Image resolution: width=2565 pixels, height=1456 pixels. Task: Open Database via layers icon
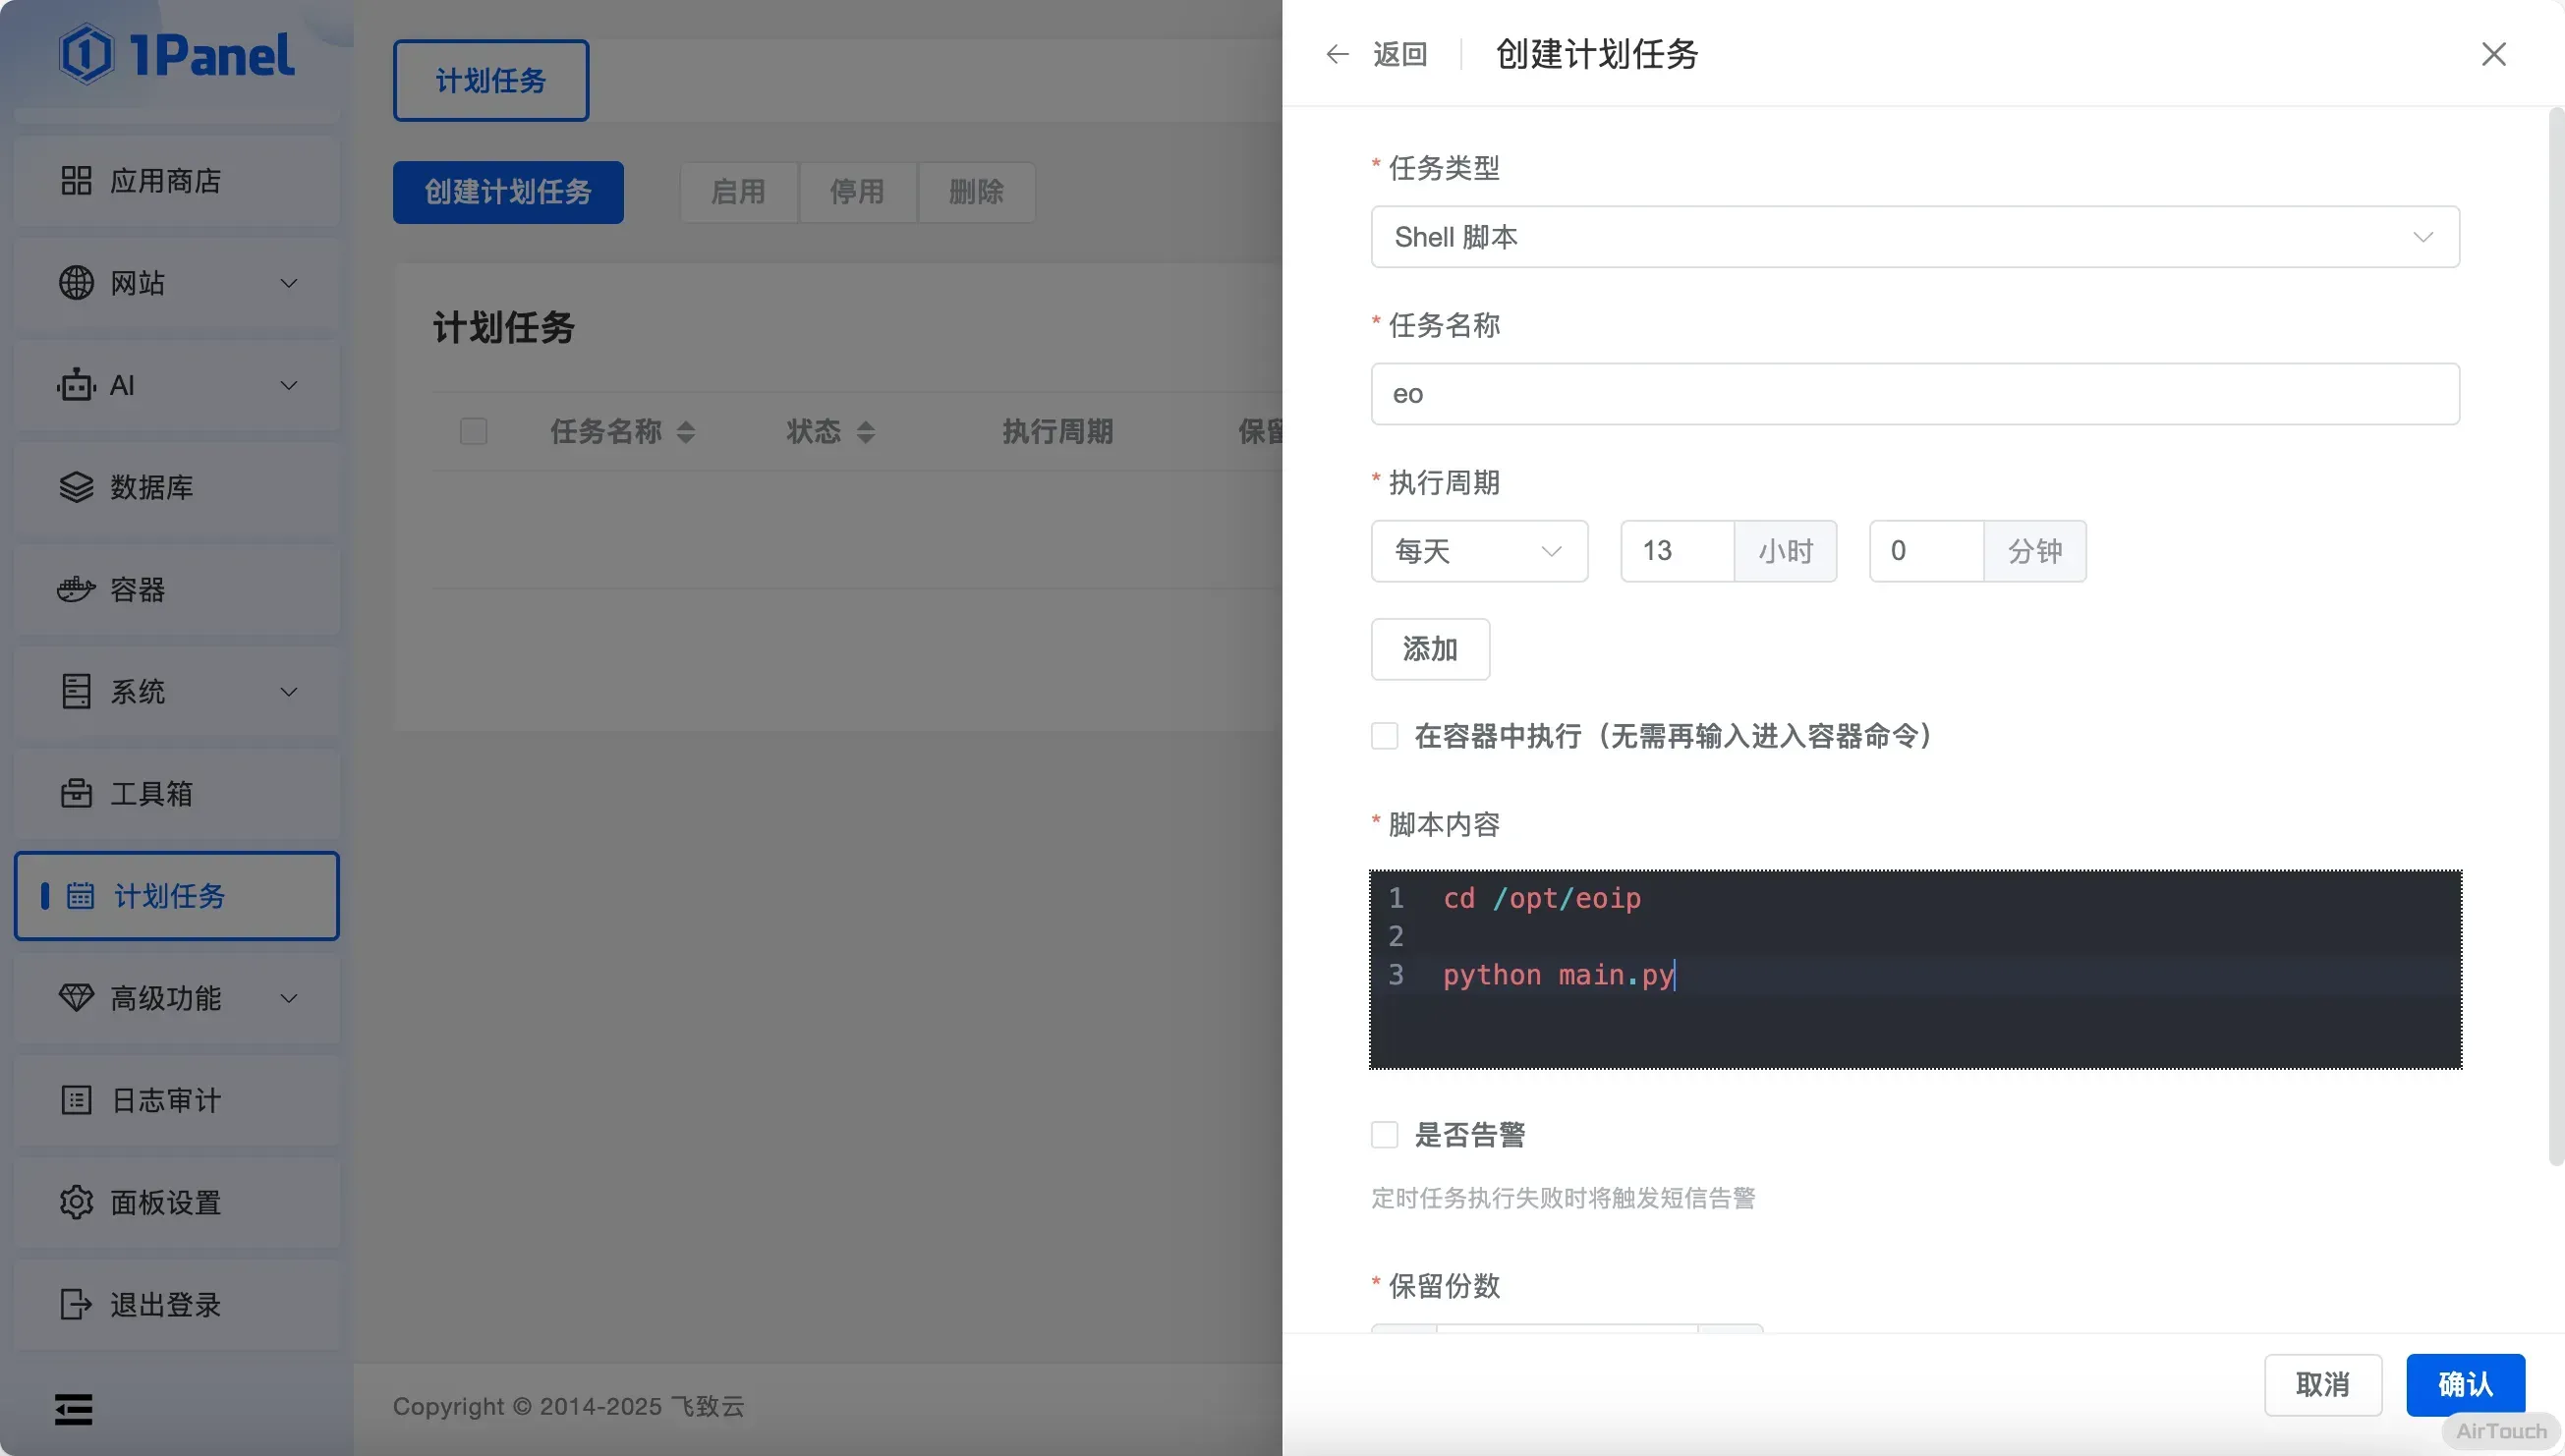coord(76,487)
